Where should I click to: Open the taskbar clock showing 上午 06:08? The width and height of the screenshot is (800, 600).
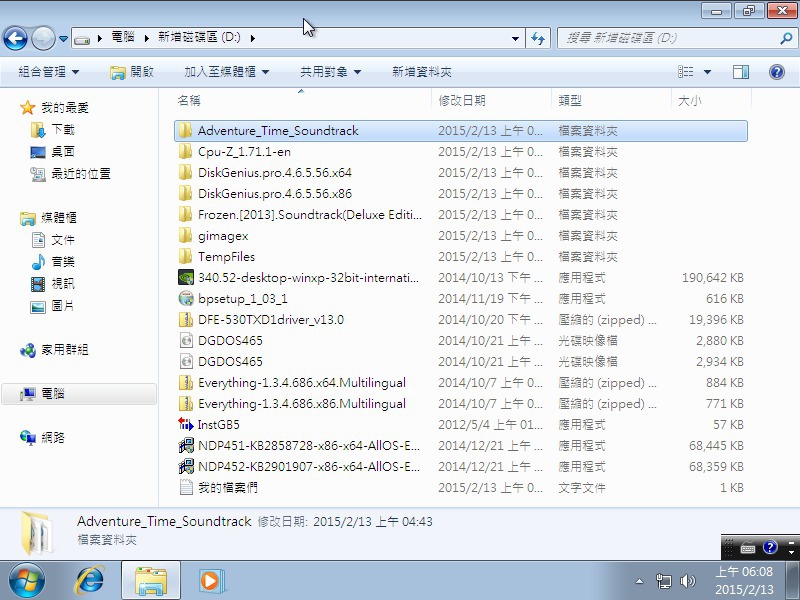(x=744, y=581)
